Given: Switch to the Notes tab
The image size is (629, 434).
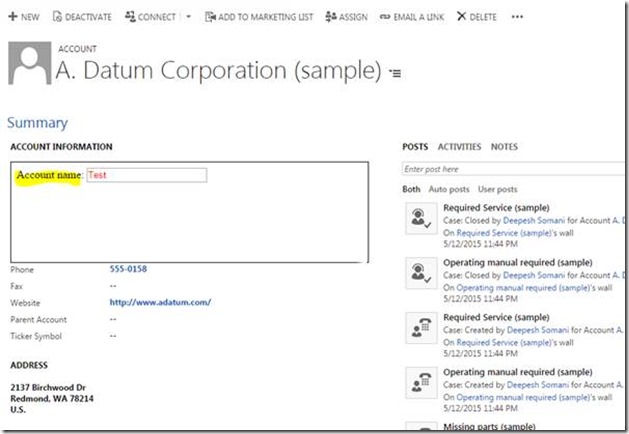Looking at the screenshot, I should tap(504, 147).
